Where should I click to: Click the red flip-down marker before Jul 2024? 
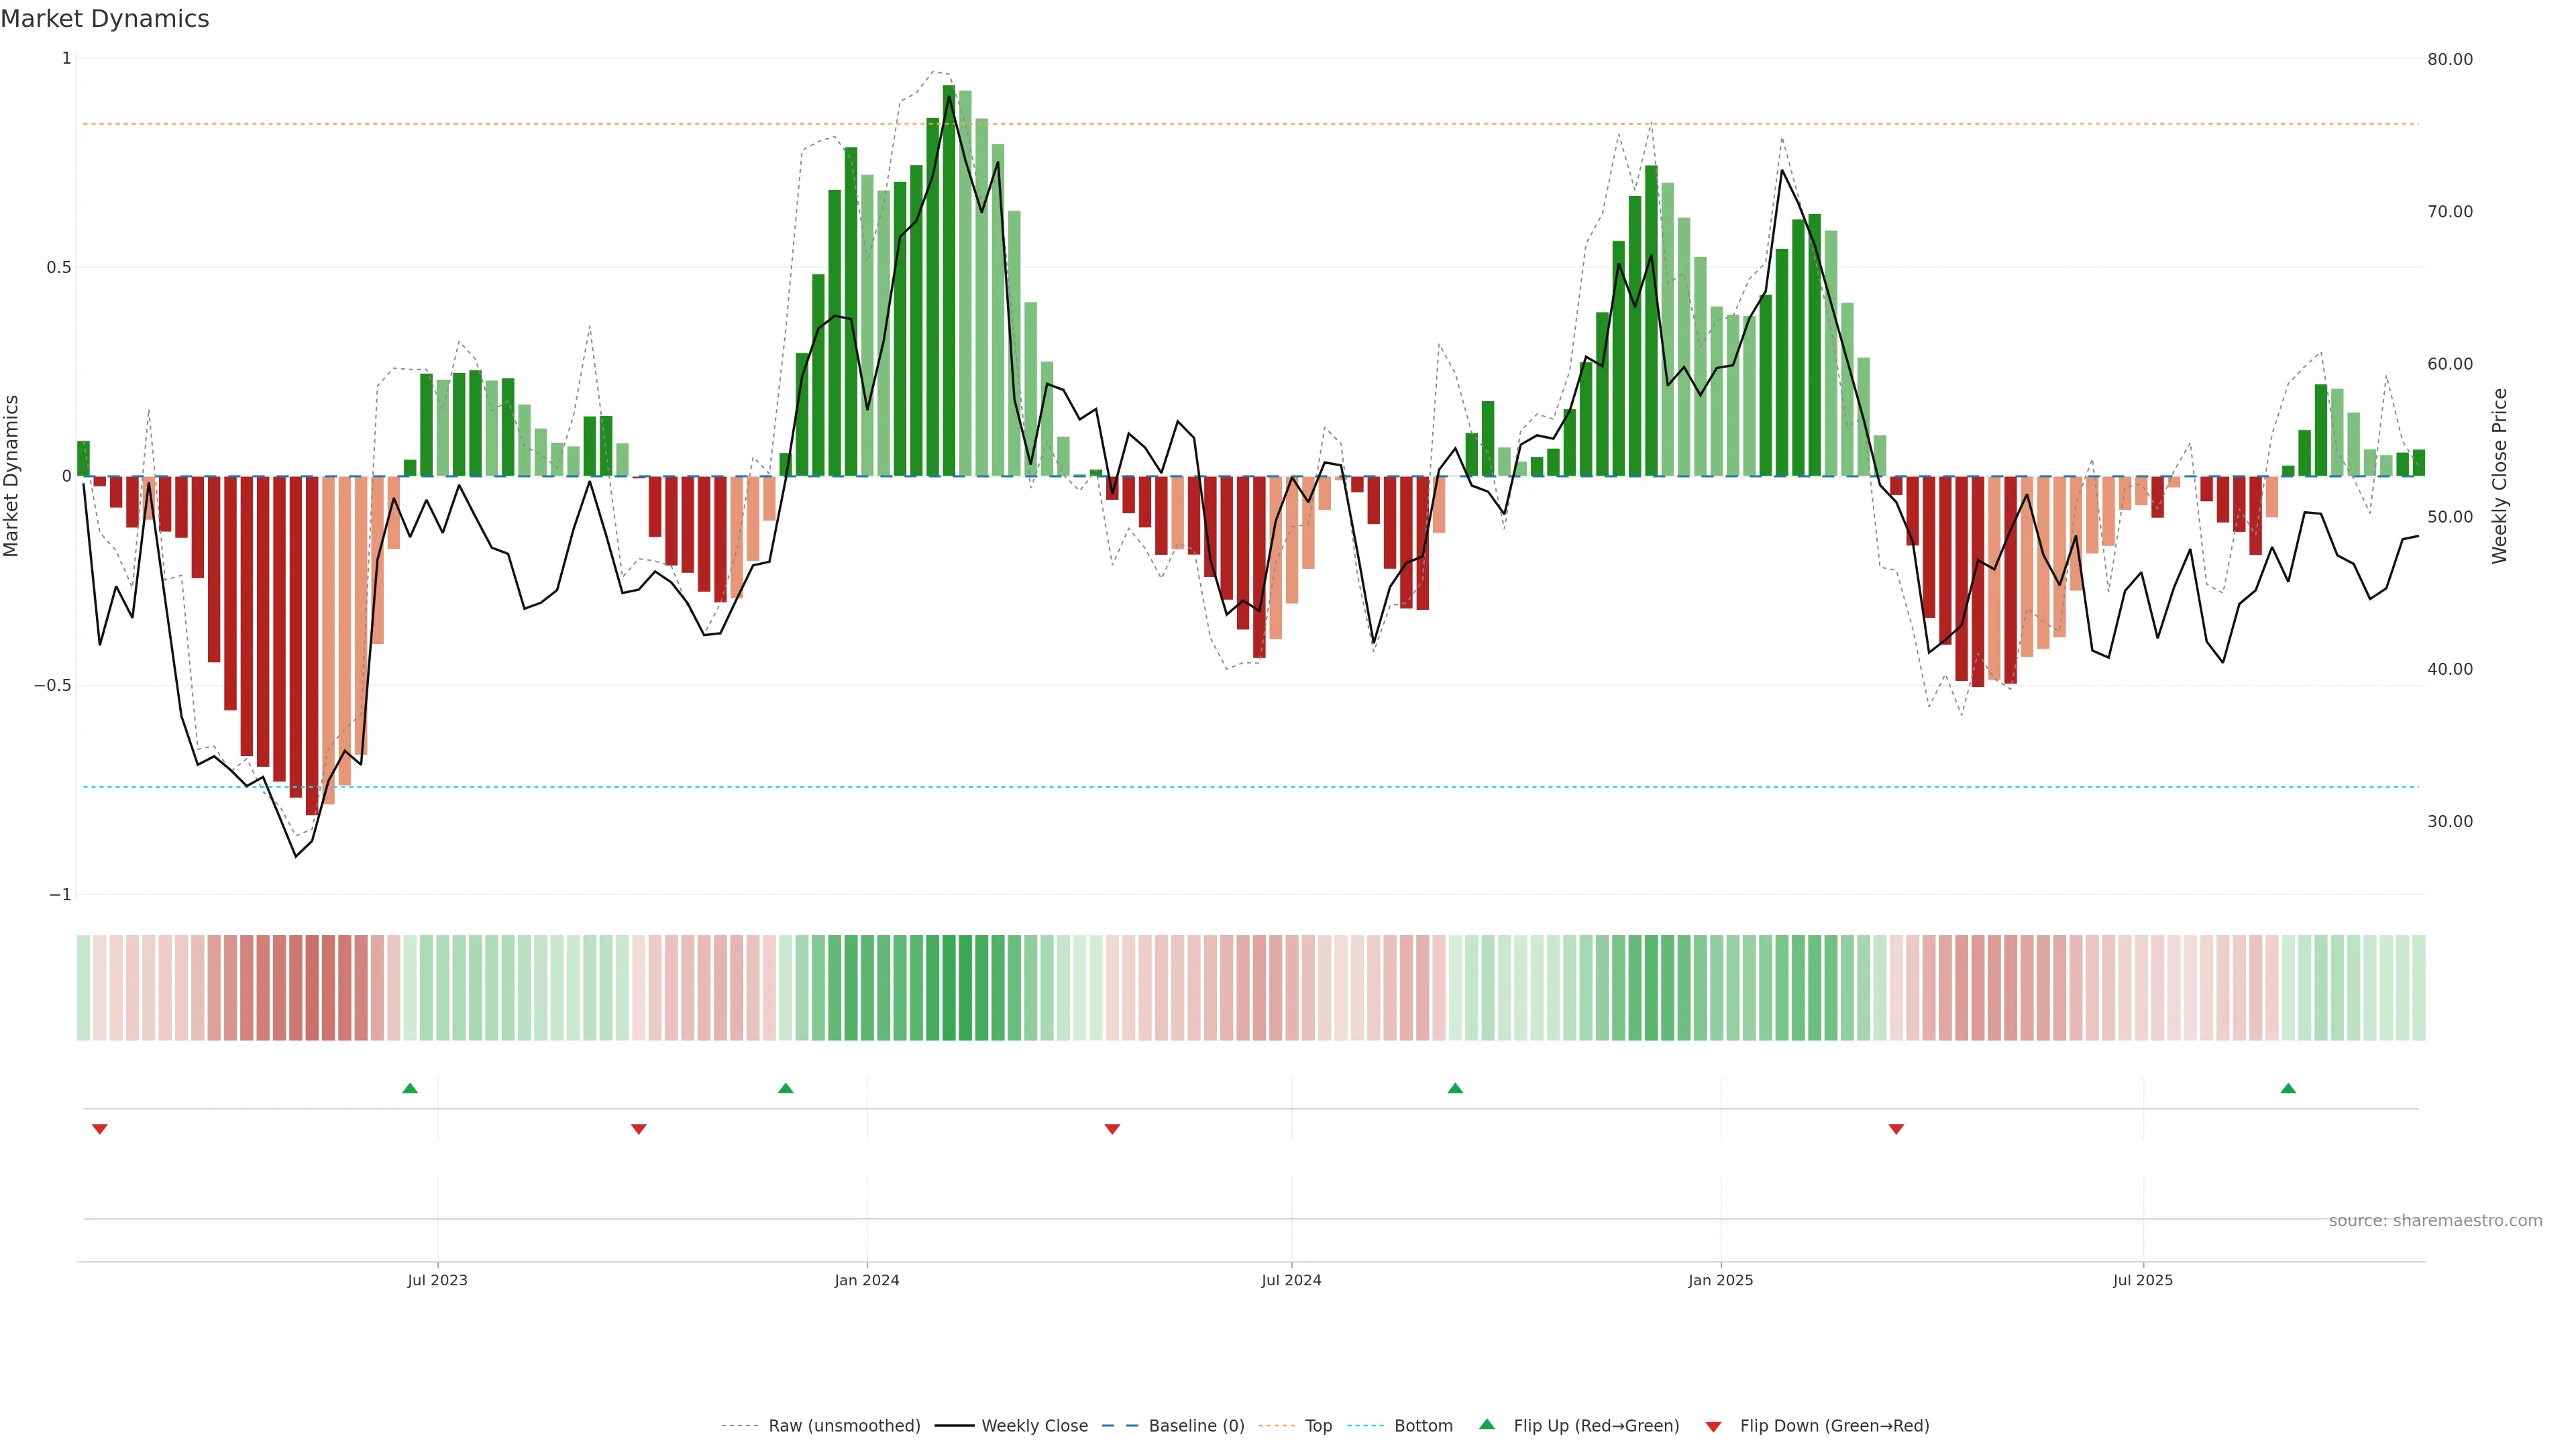pos(1112,1129)
